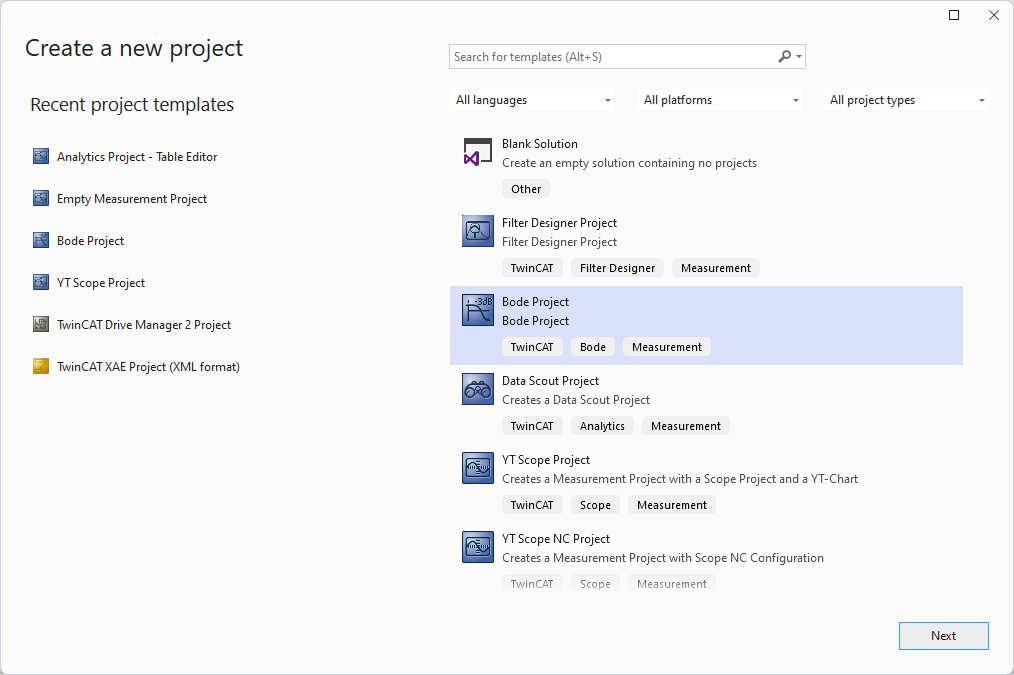Click TwinCAT tag under Filter Designer Project
The width and height of the screenshot is (1014, 675).
(x=532, y=268)
